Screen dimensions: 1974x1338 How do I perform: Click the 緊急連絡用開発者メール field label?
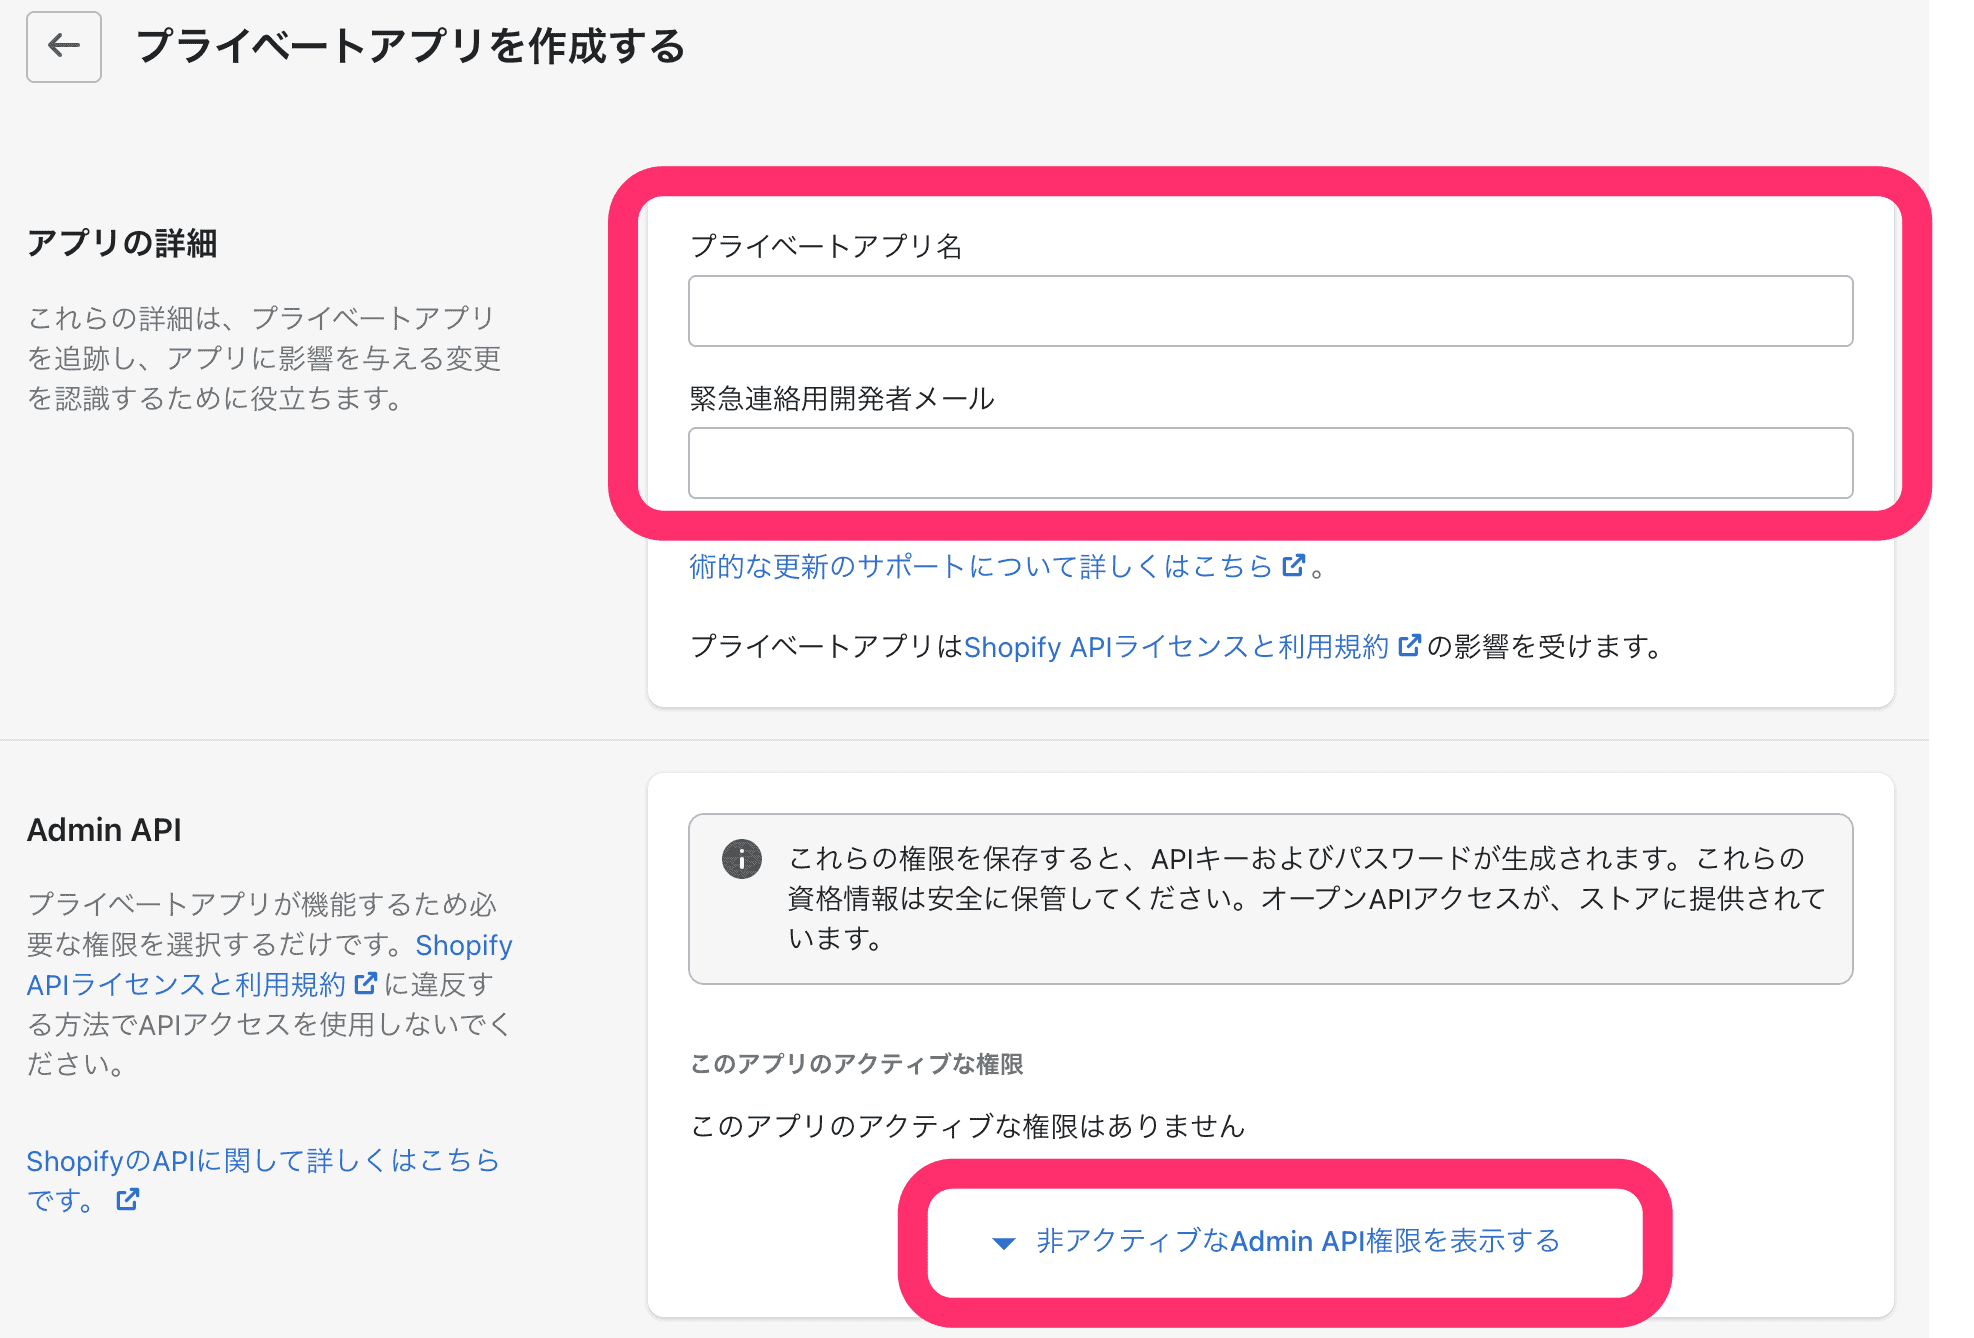click(841, 398)
